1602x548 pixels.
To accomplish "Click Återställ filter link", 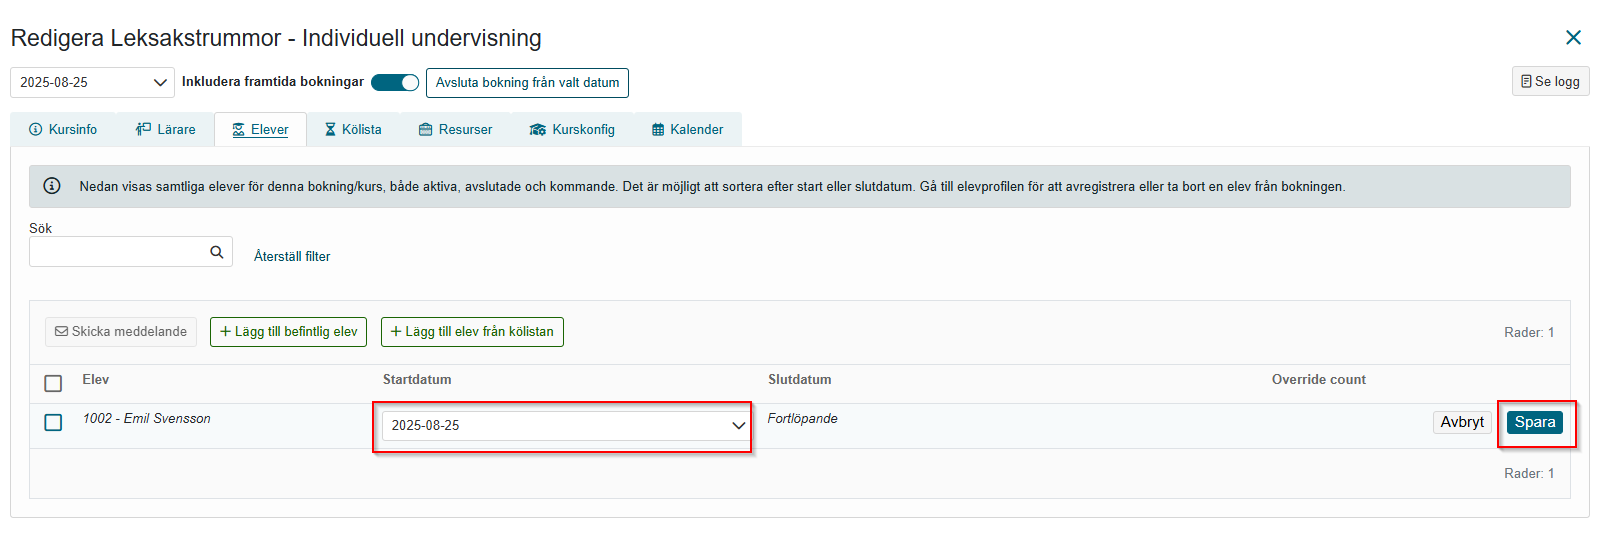I will 292,256.
